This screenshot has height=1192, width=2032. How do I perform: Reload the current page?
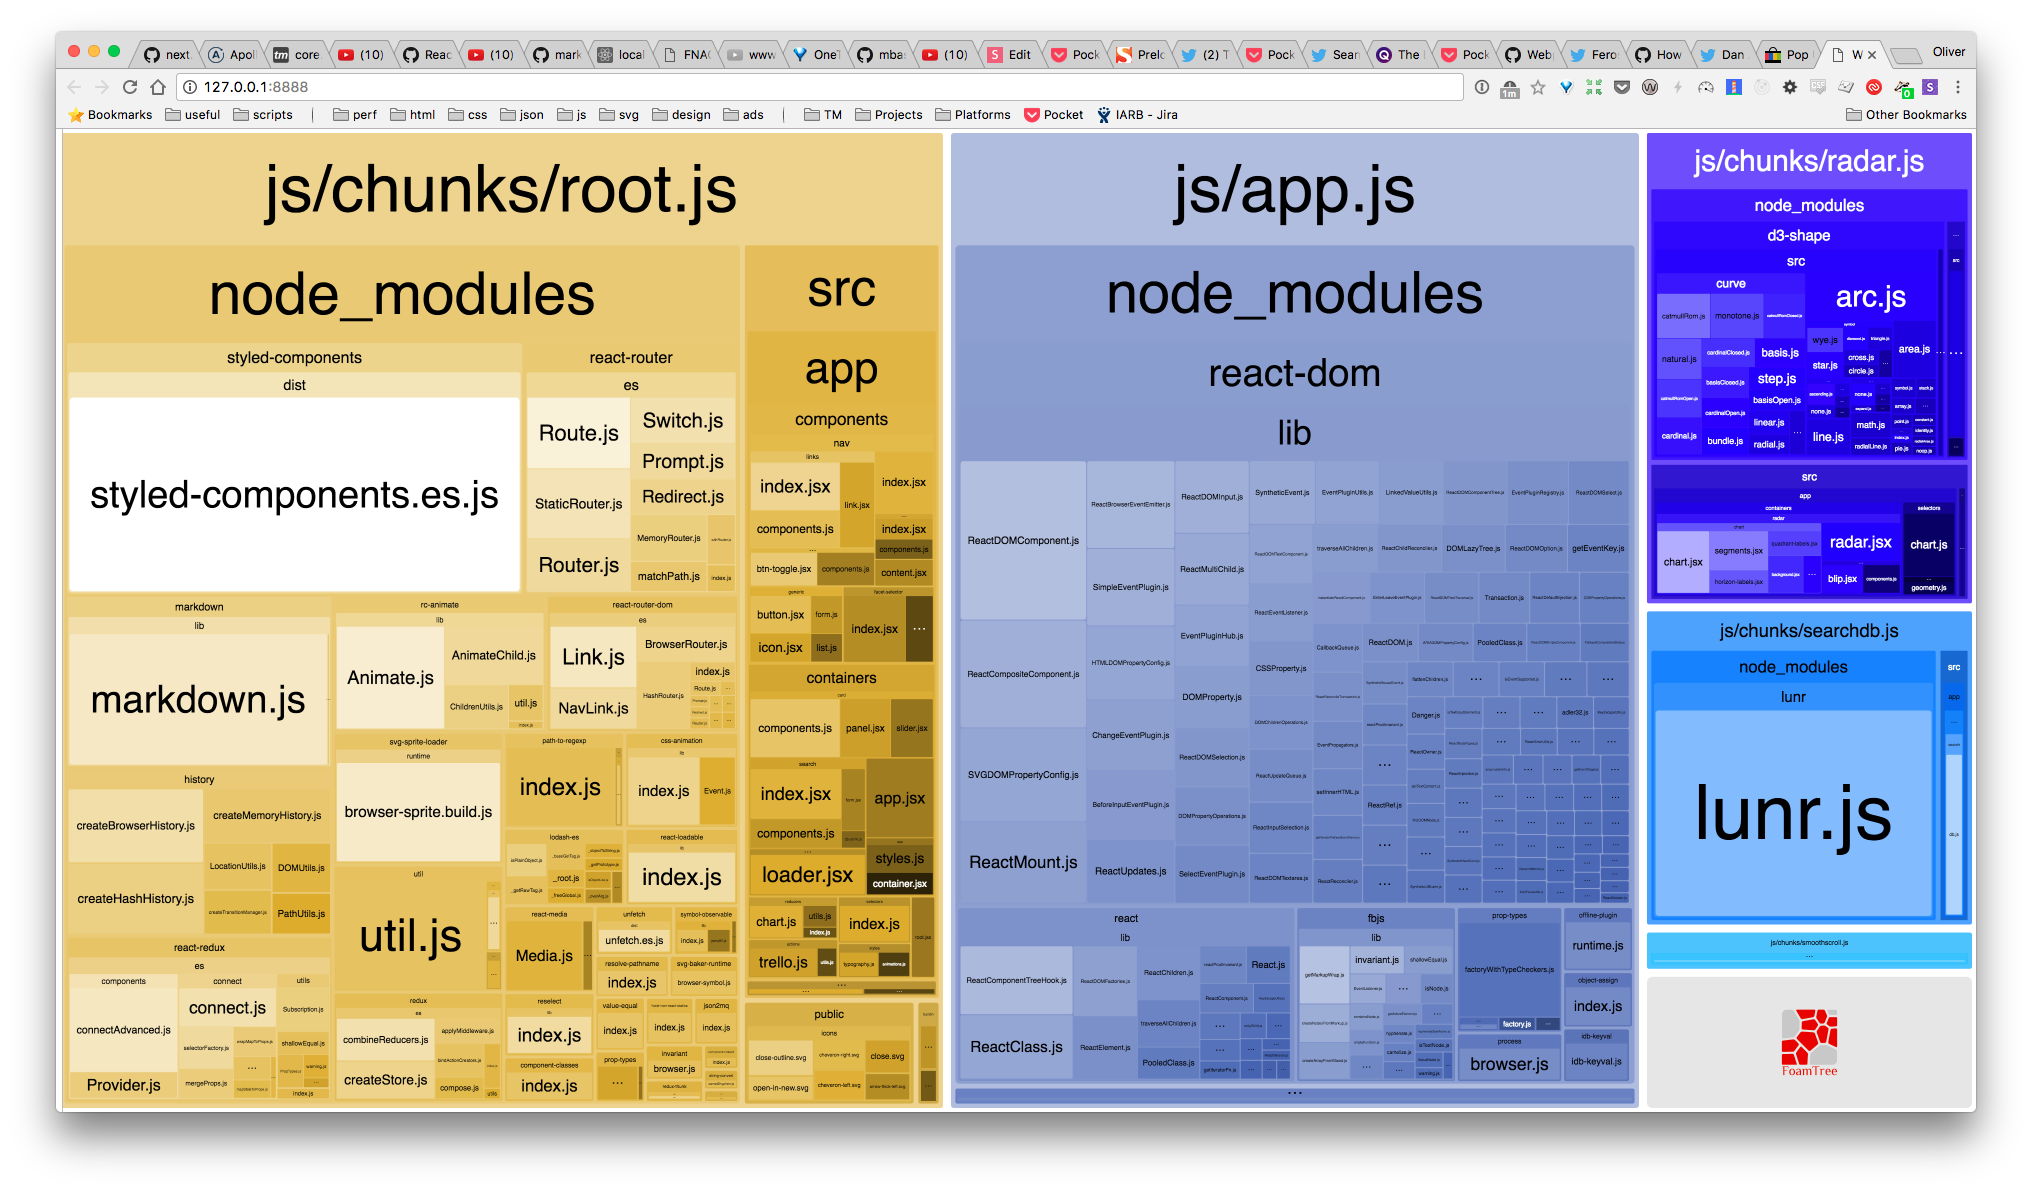[x=130, y=87]
